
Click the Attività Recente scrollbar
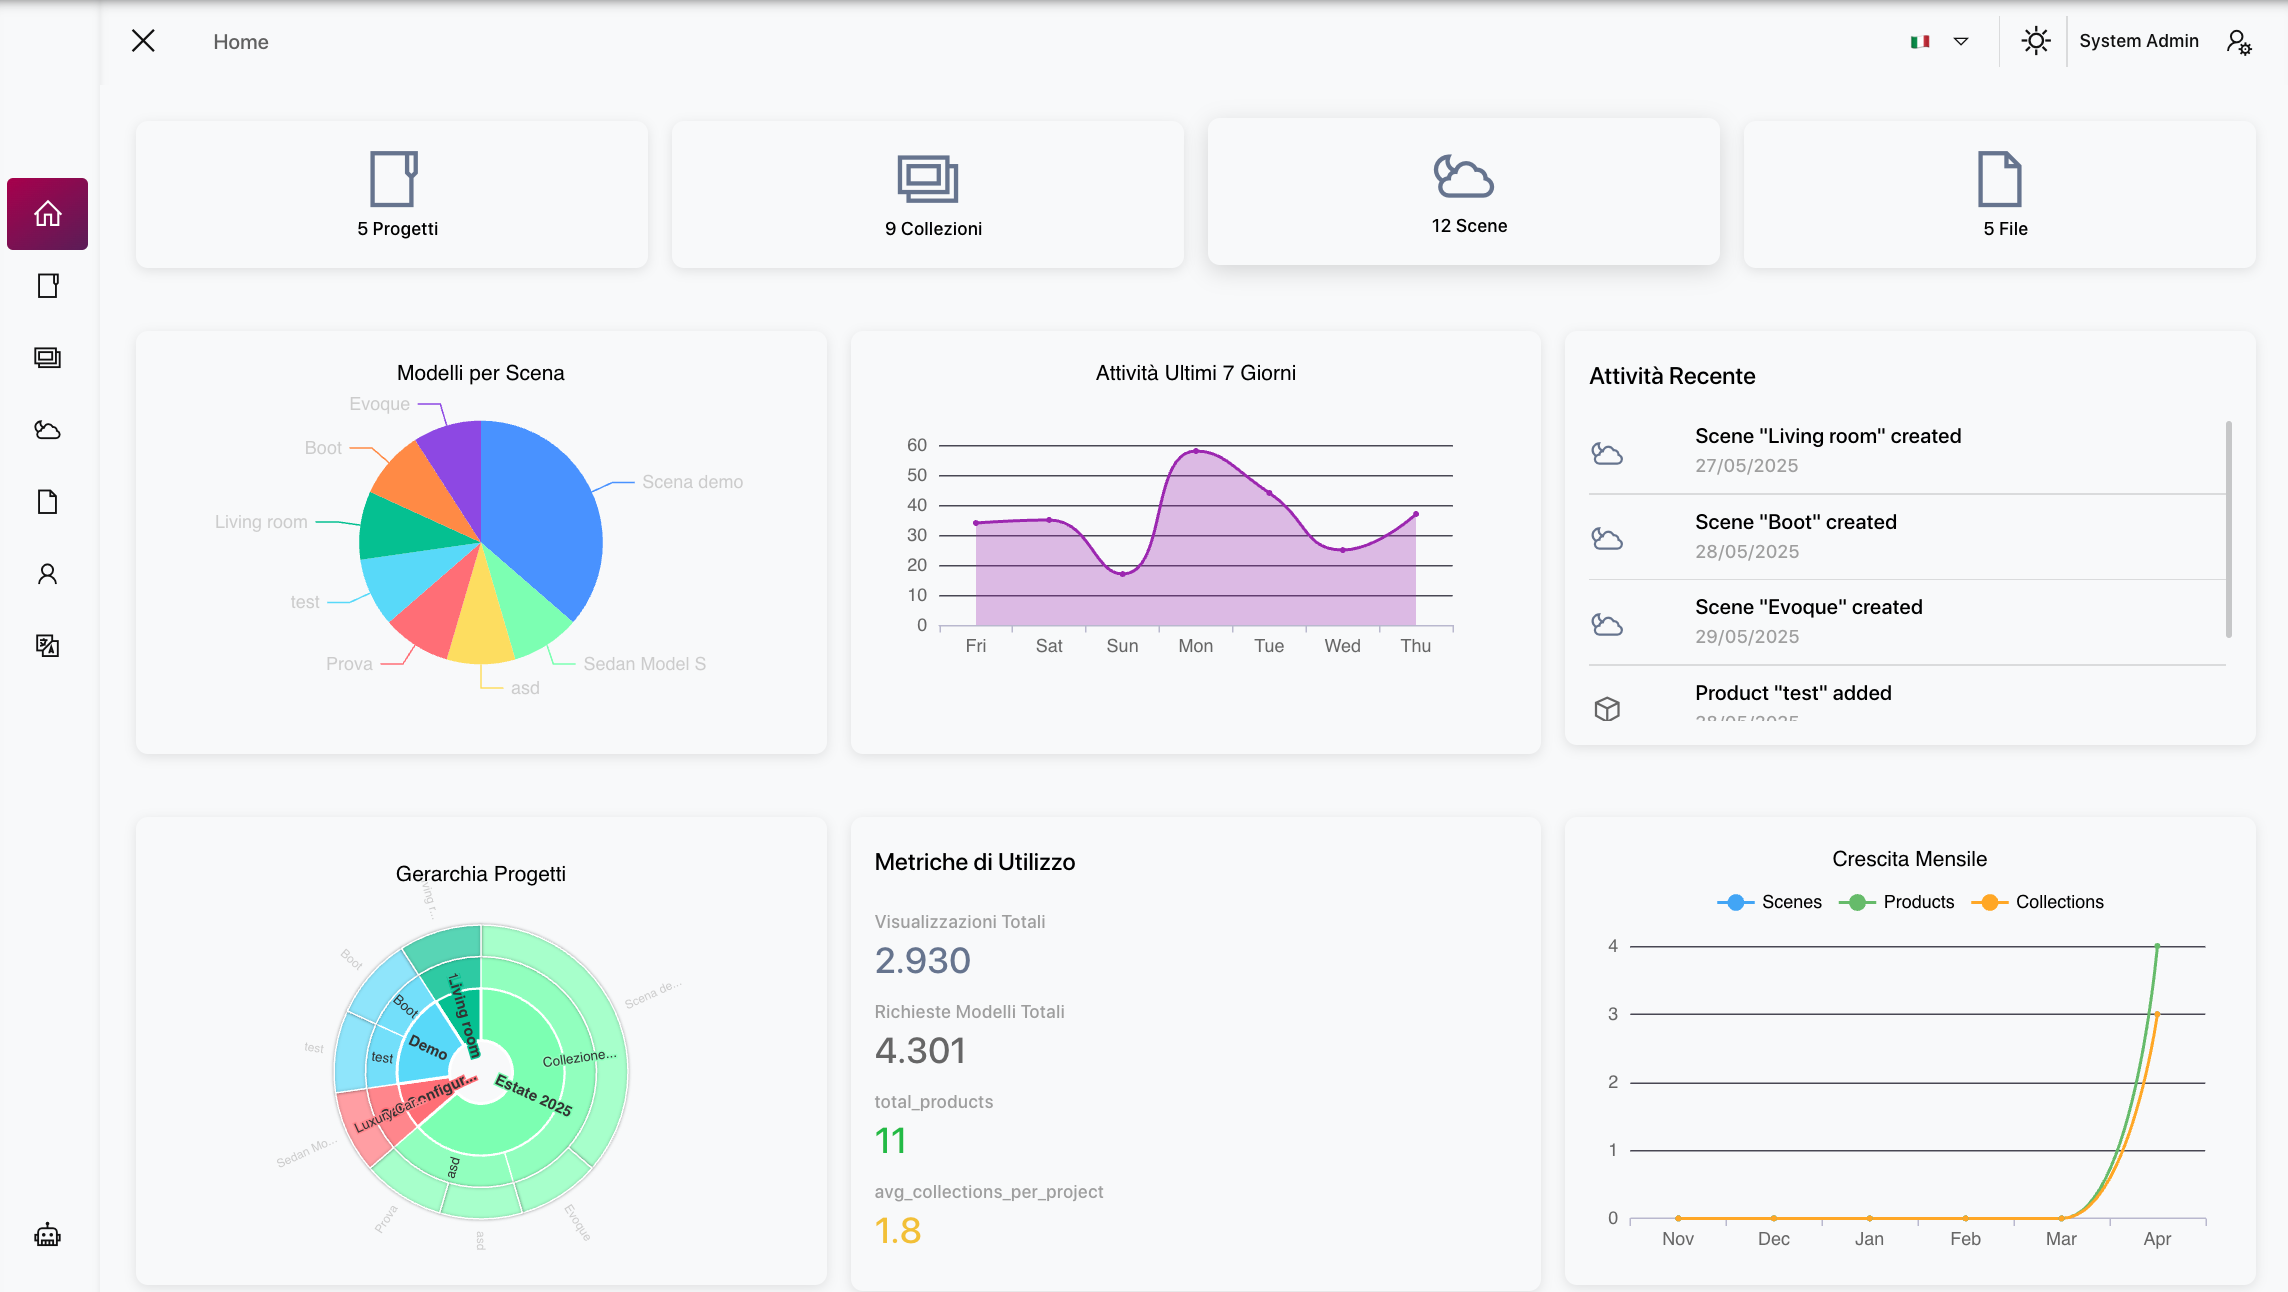click(2228, 530)
